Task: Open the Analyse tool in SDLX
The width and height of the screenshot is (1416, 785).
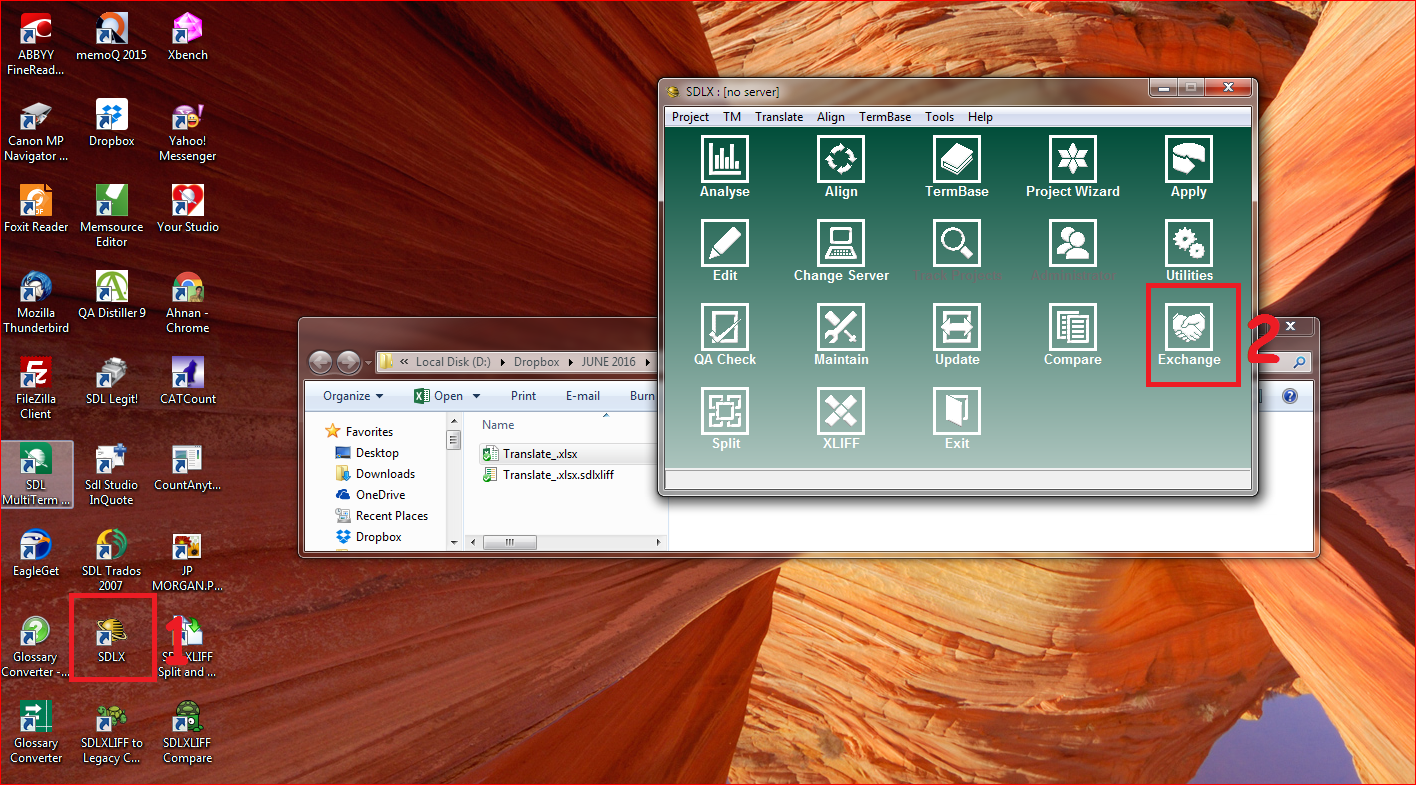Action: (725, 167)
